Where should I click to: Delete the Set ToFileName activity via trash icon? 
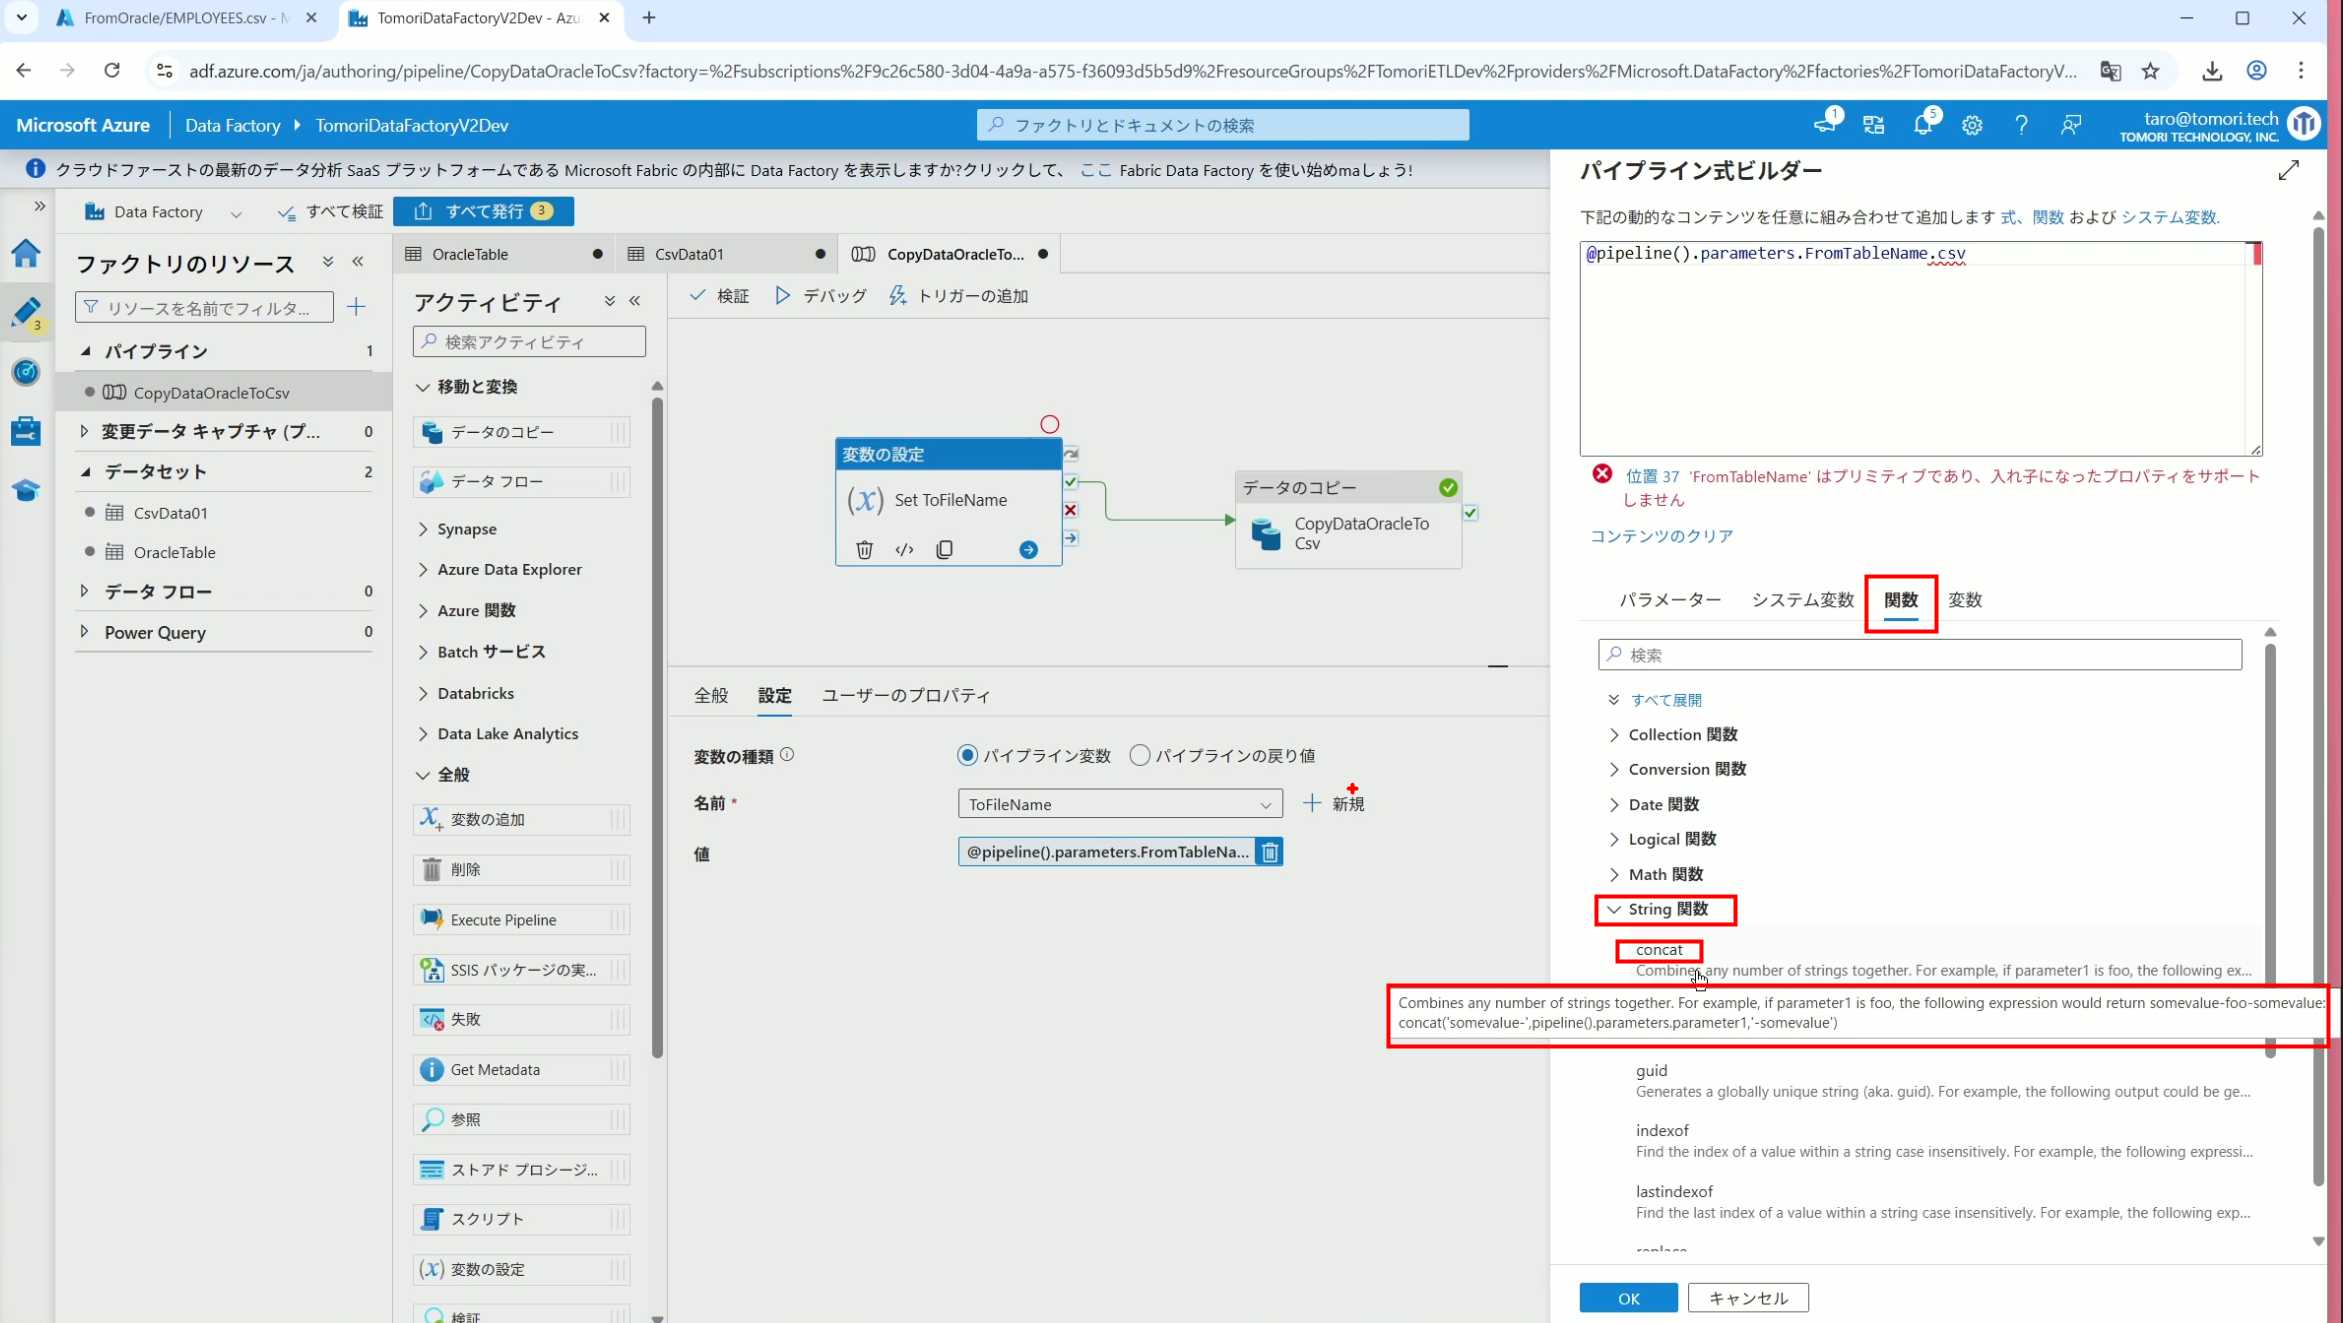click(x=864, y=549)
